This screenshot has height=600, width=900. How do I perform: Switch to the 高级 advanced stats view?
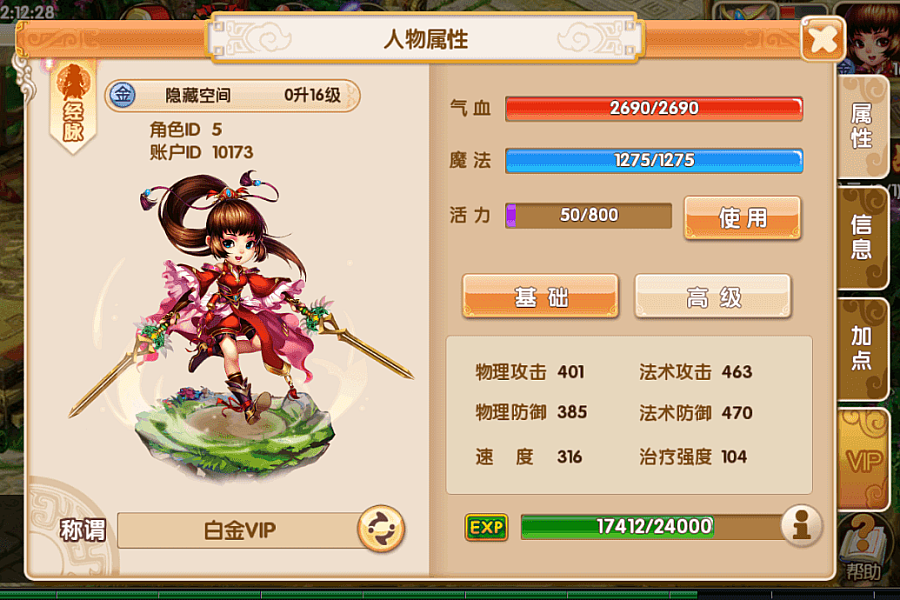713,296
